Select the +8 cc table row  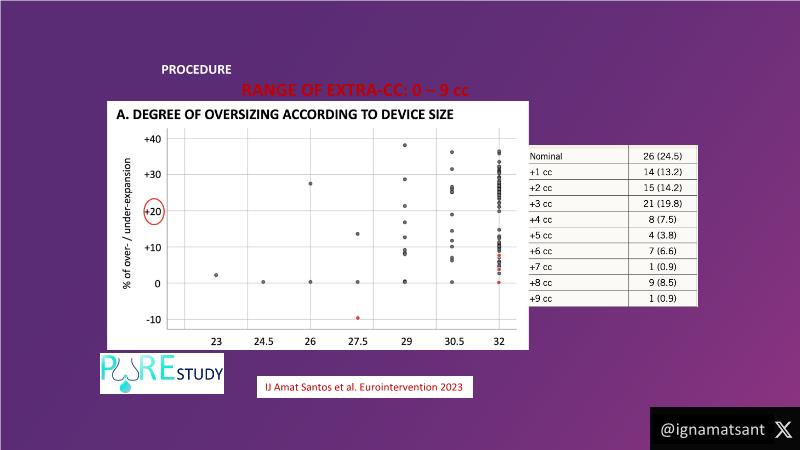[611, 283]
